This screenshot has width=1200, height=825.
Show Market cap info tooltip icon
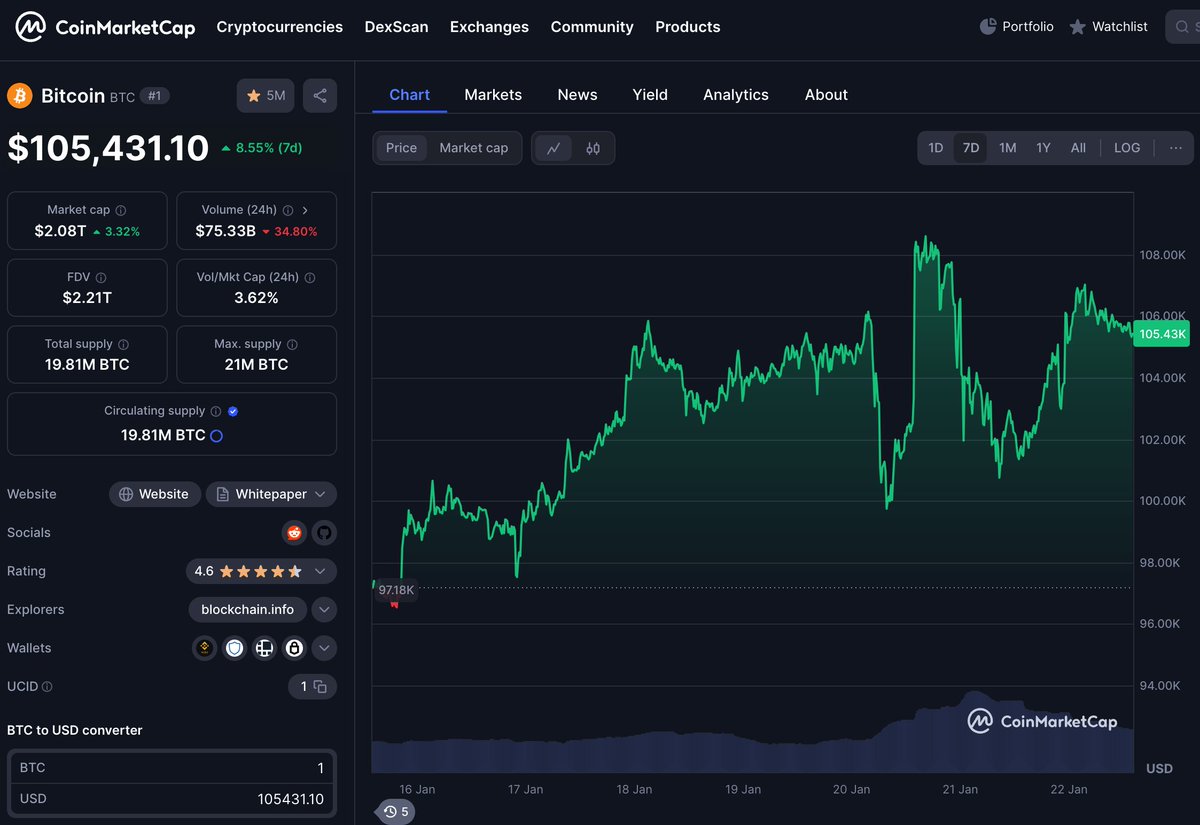pyautogui.click(x=121, y=211)
